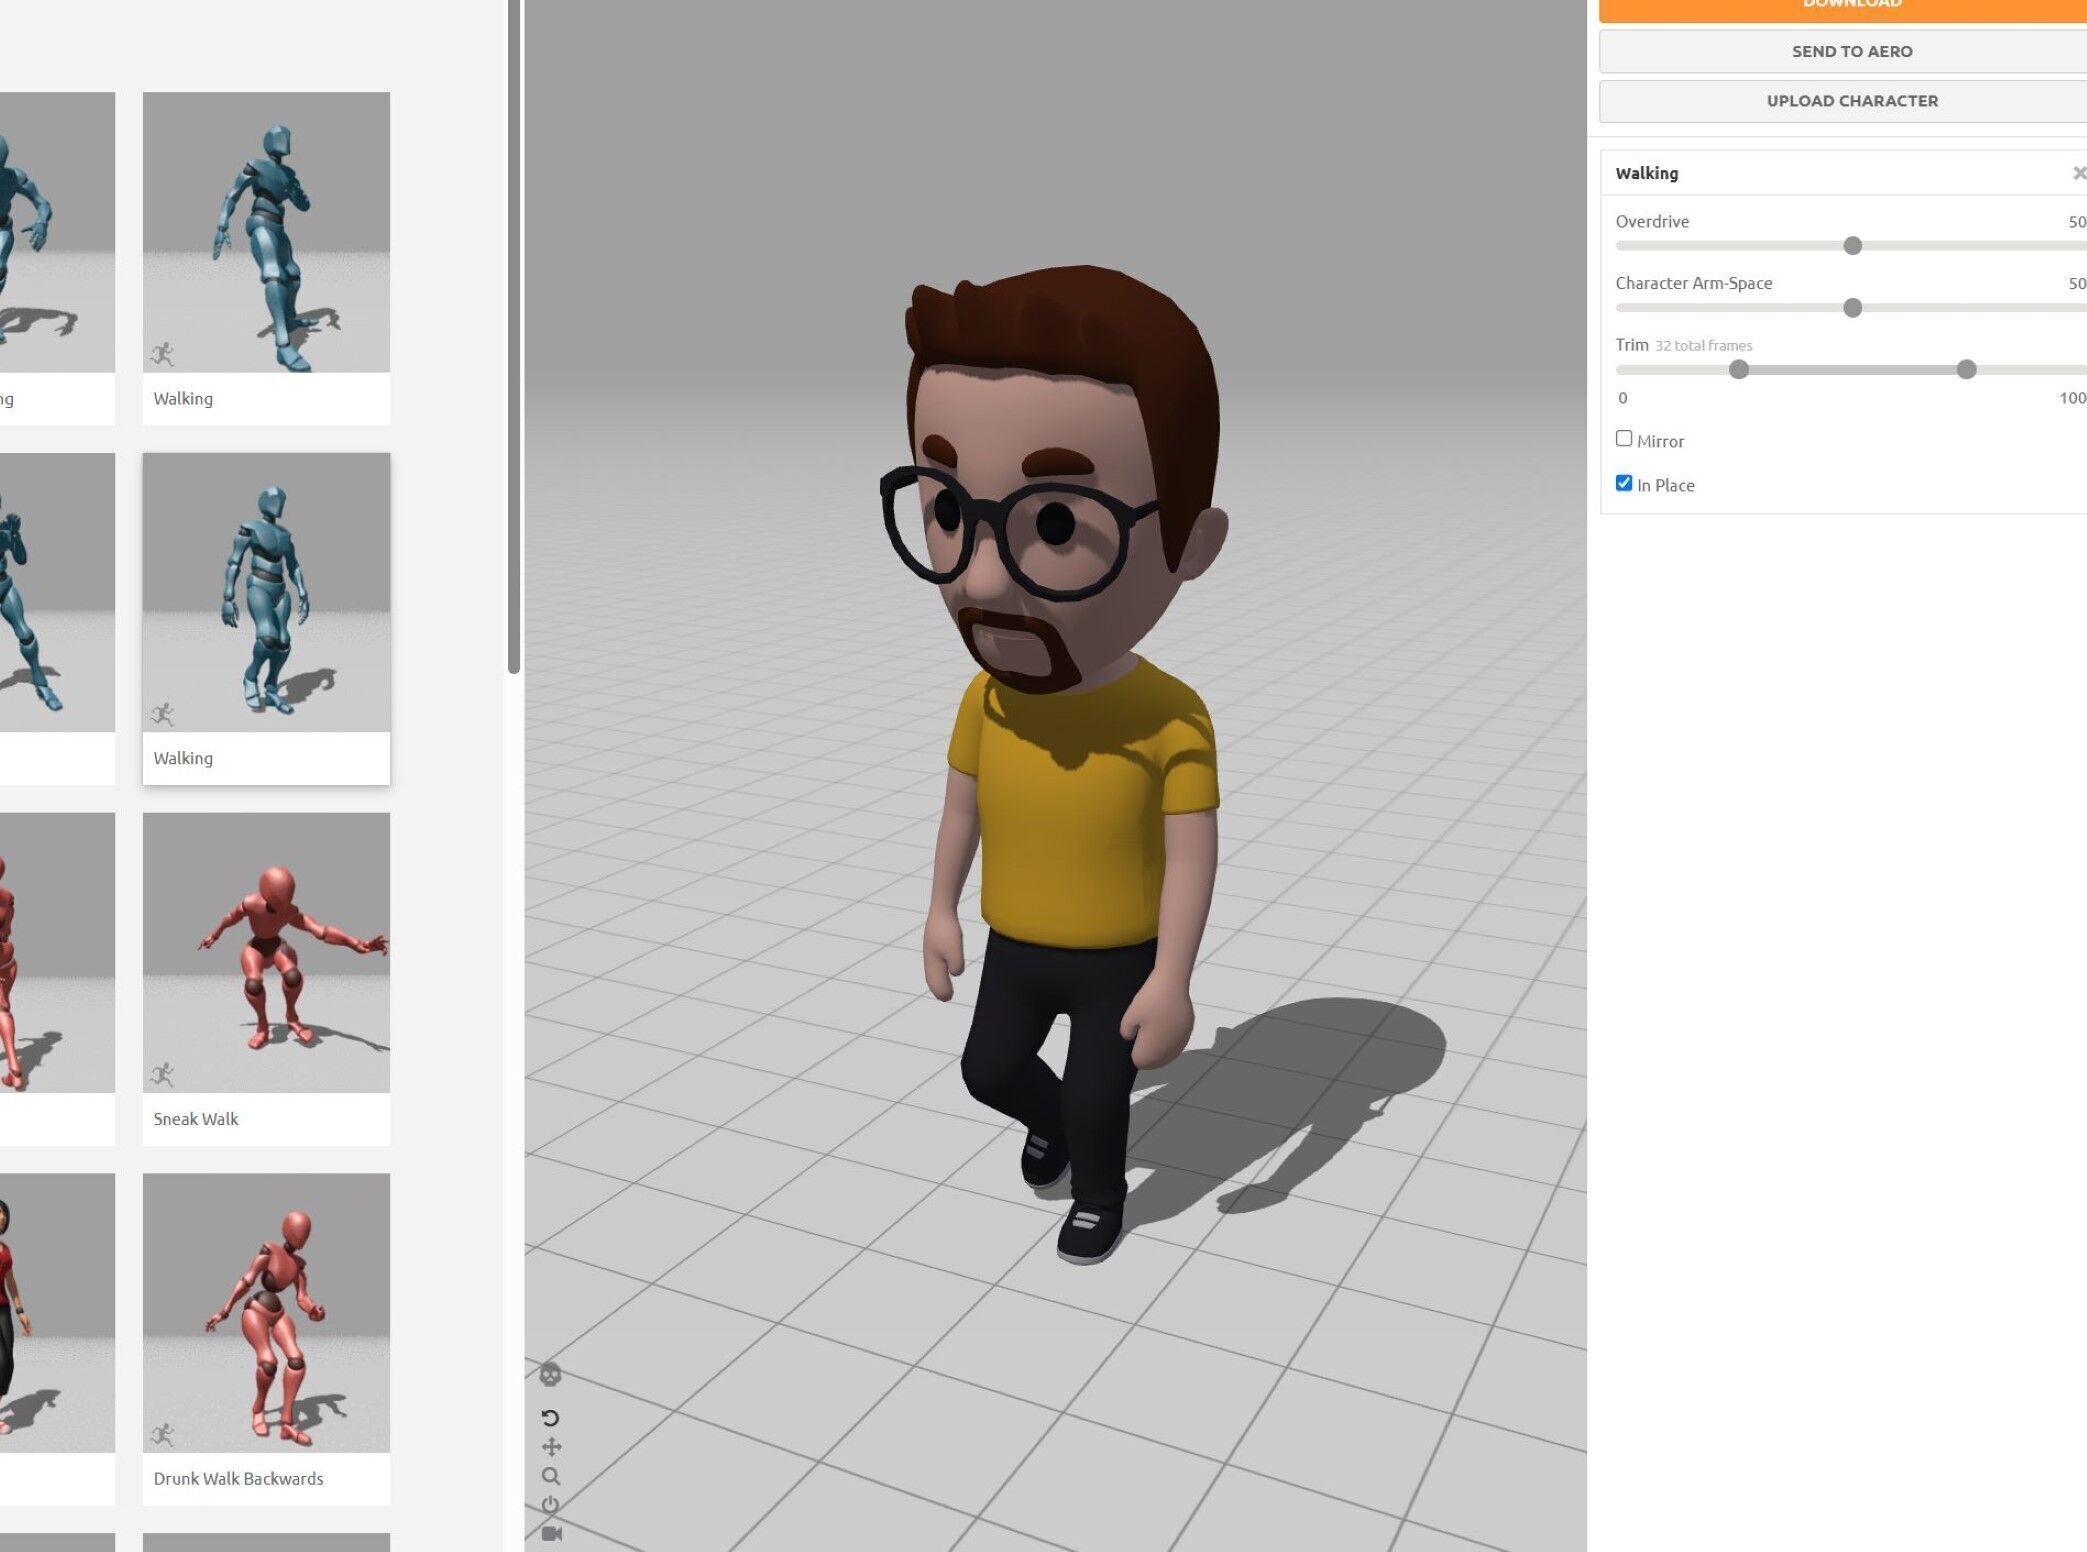This screenshot has width=2087, height=1552.
Task: Click the Send to Aero button
Action: [x=1843, y=51]
